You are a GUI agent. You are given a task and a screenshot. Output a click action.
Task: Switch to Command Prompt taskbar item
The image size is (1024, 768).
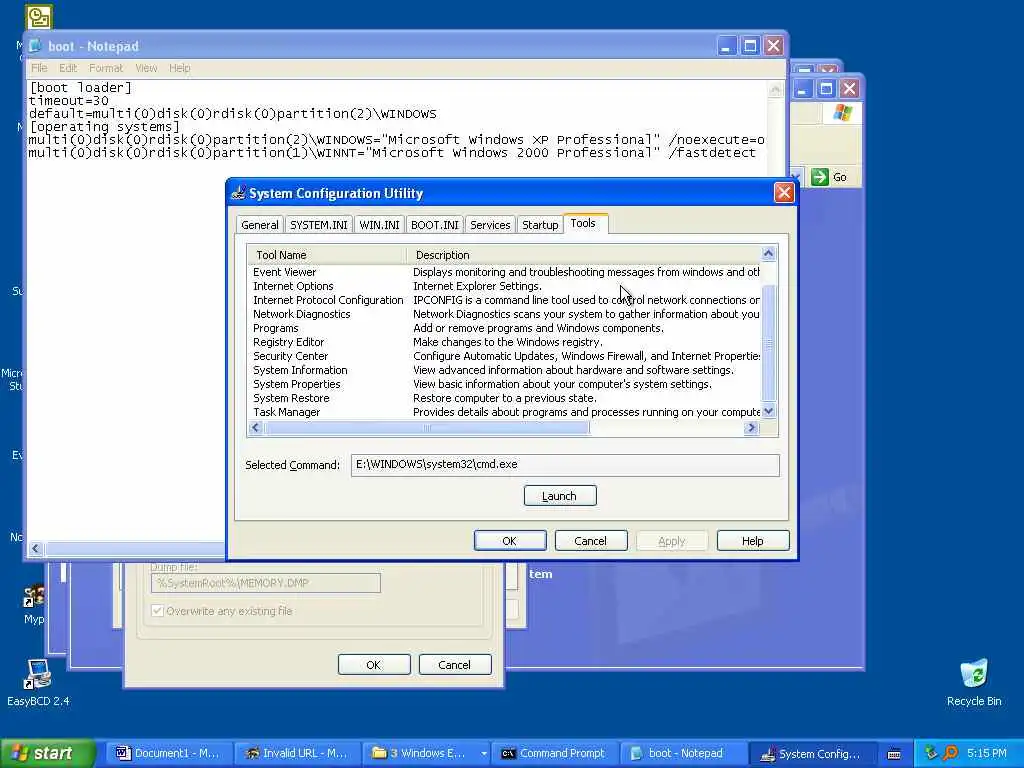554,753
